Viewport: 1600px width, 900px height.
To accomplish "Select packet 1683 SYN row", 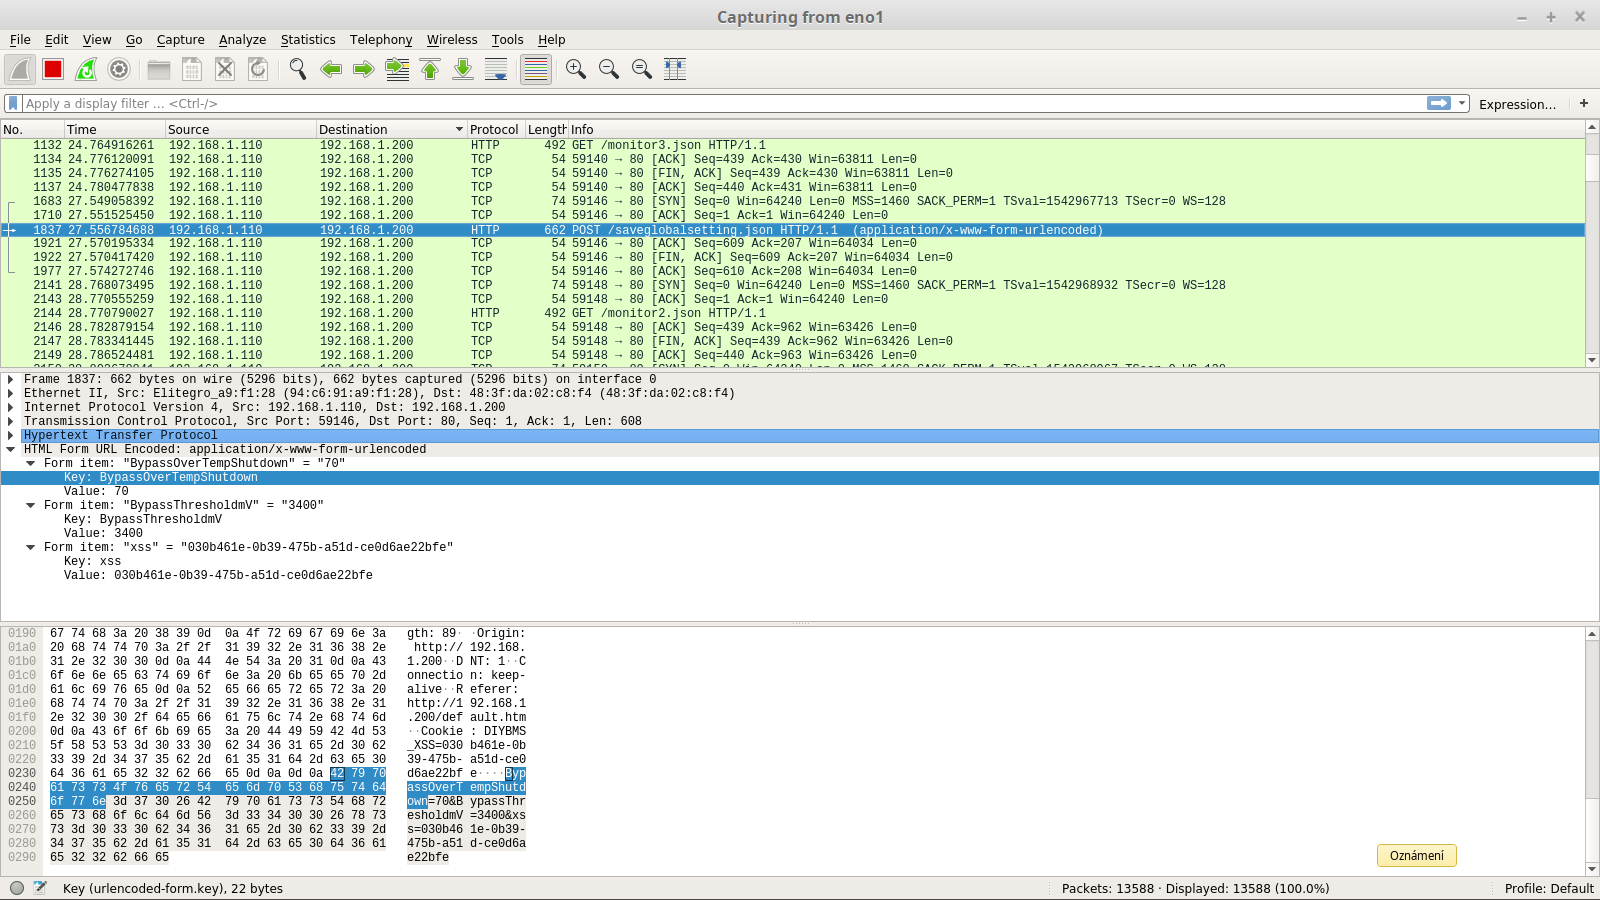I will 793,201.
